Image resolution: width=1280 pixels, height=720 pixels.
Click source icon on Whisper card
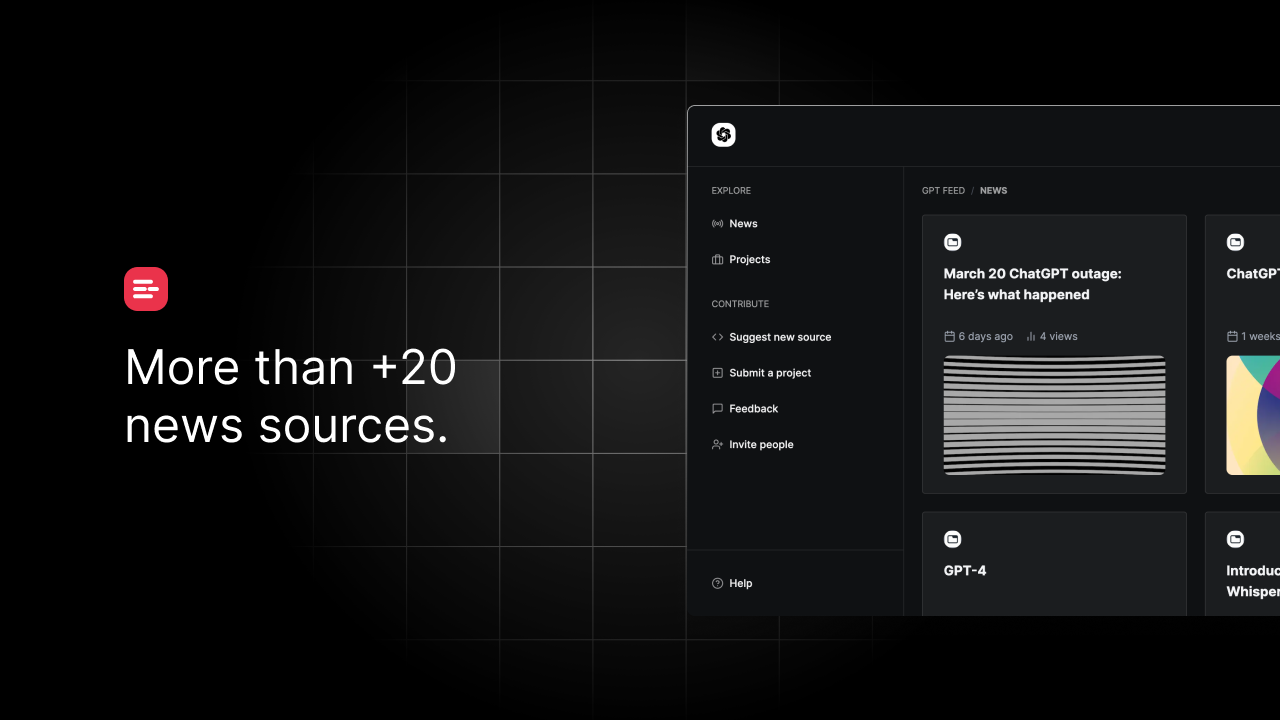(1236, 540)
